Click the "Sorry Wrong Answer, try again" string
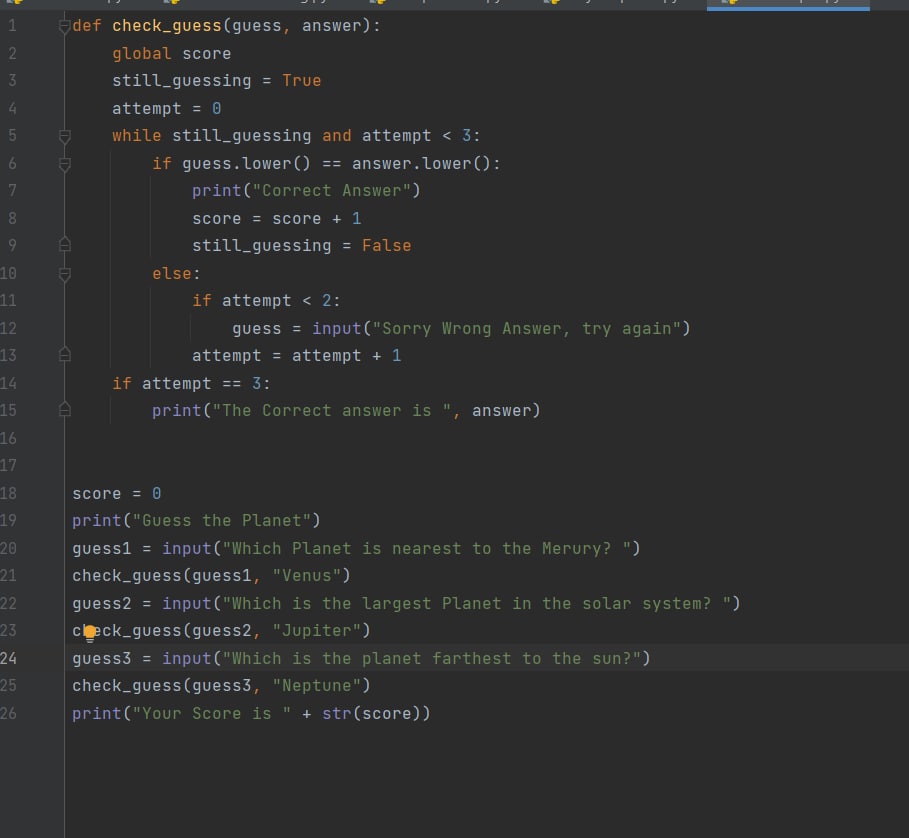 point(526,329)
